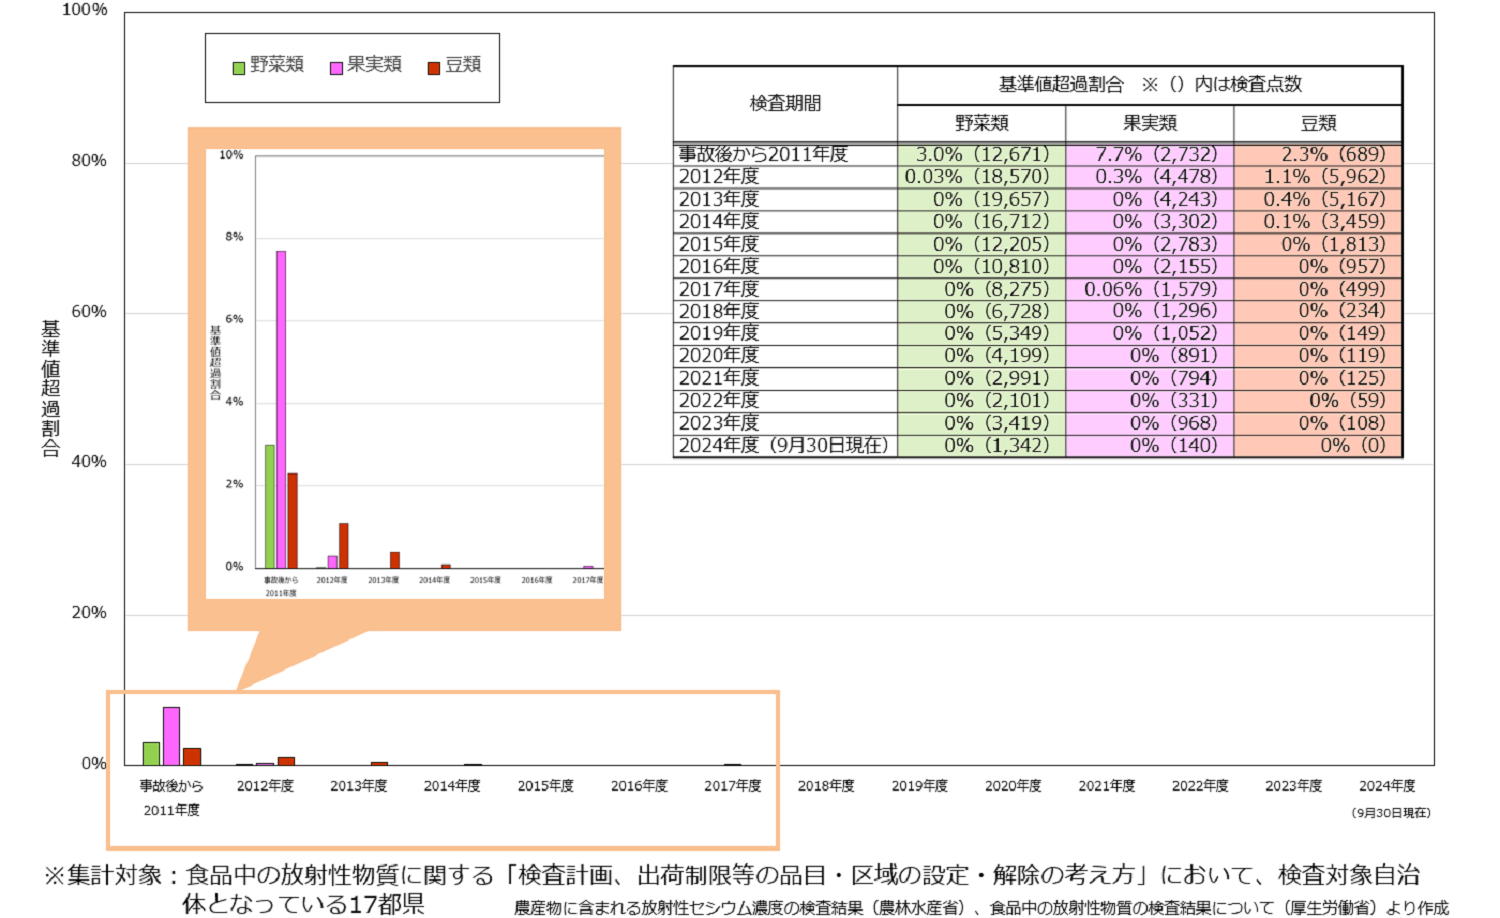
Task: Click the inset chart's red 2013年度 bar
Action: 395,560
